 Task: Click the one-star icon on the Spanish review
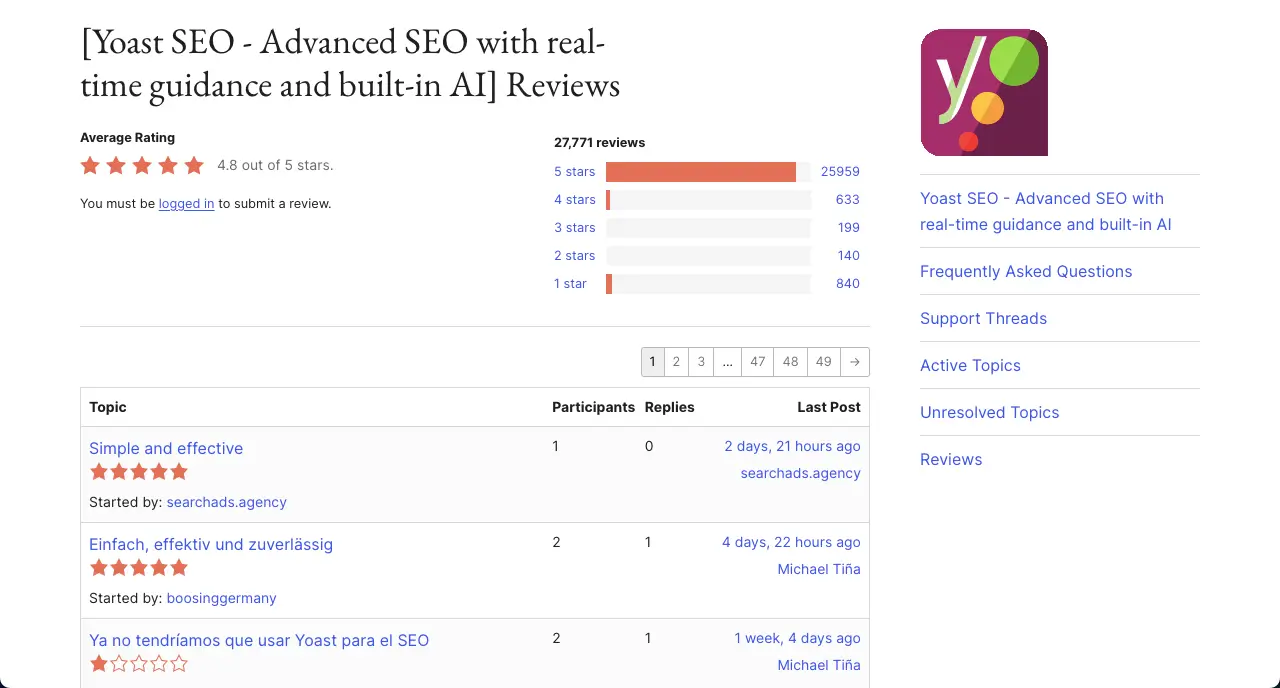pos(98,663)
